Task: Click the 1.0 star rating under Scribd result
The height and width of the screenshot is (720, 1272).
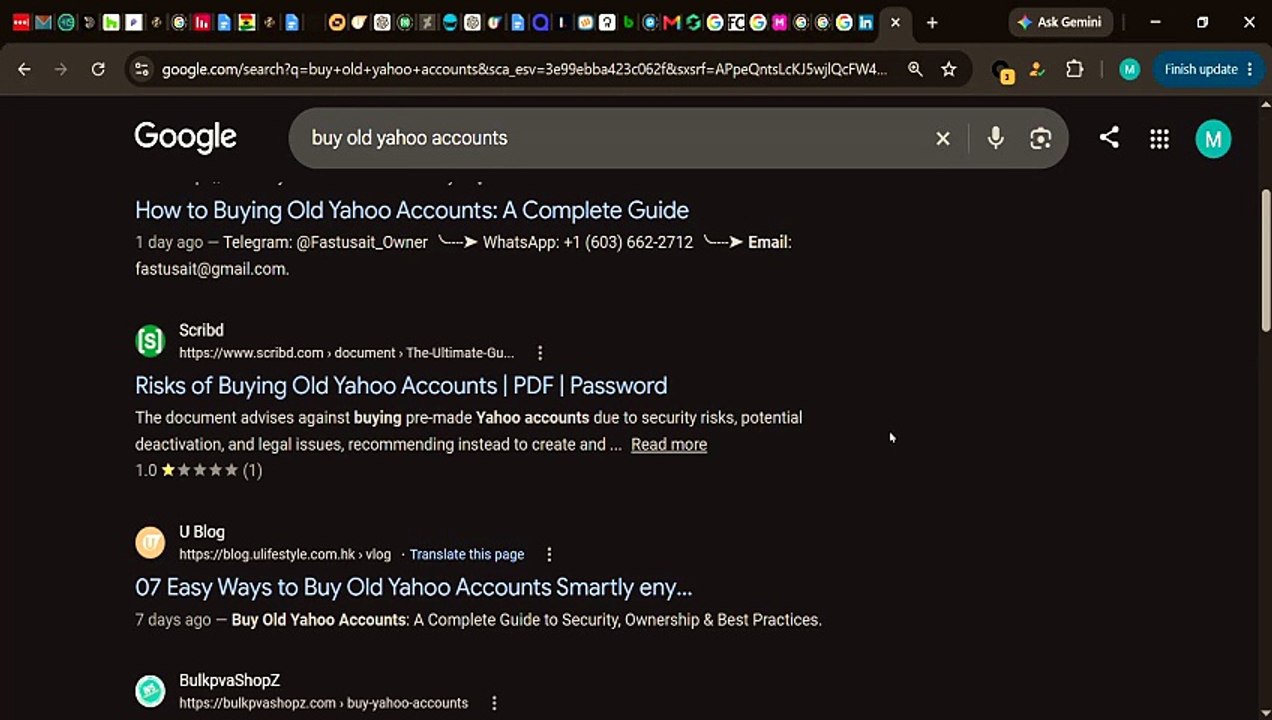Action: click(x=199, y=470)
